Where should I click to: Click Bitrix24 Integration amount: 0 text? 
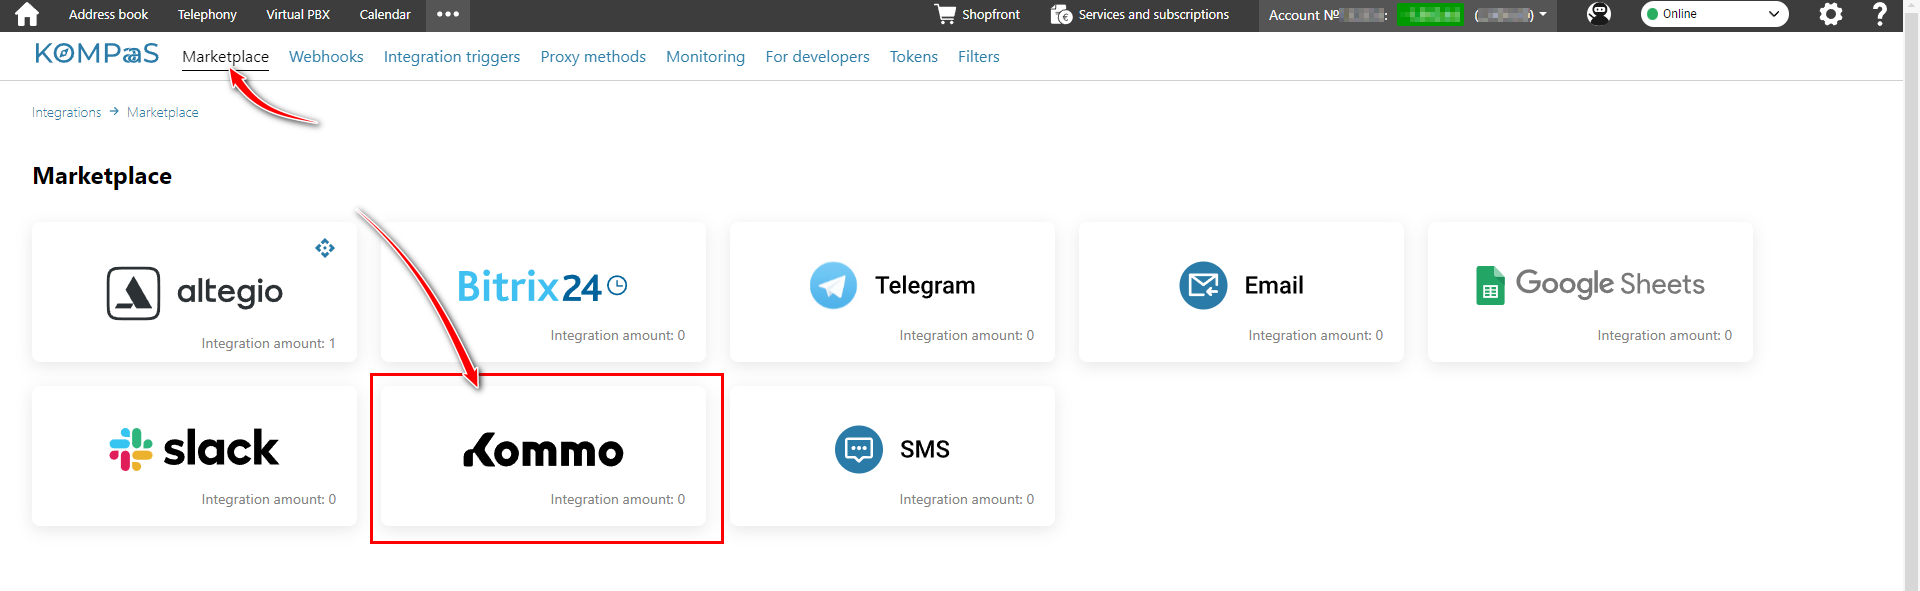pos(618,335)
